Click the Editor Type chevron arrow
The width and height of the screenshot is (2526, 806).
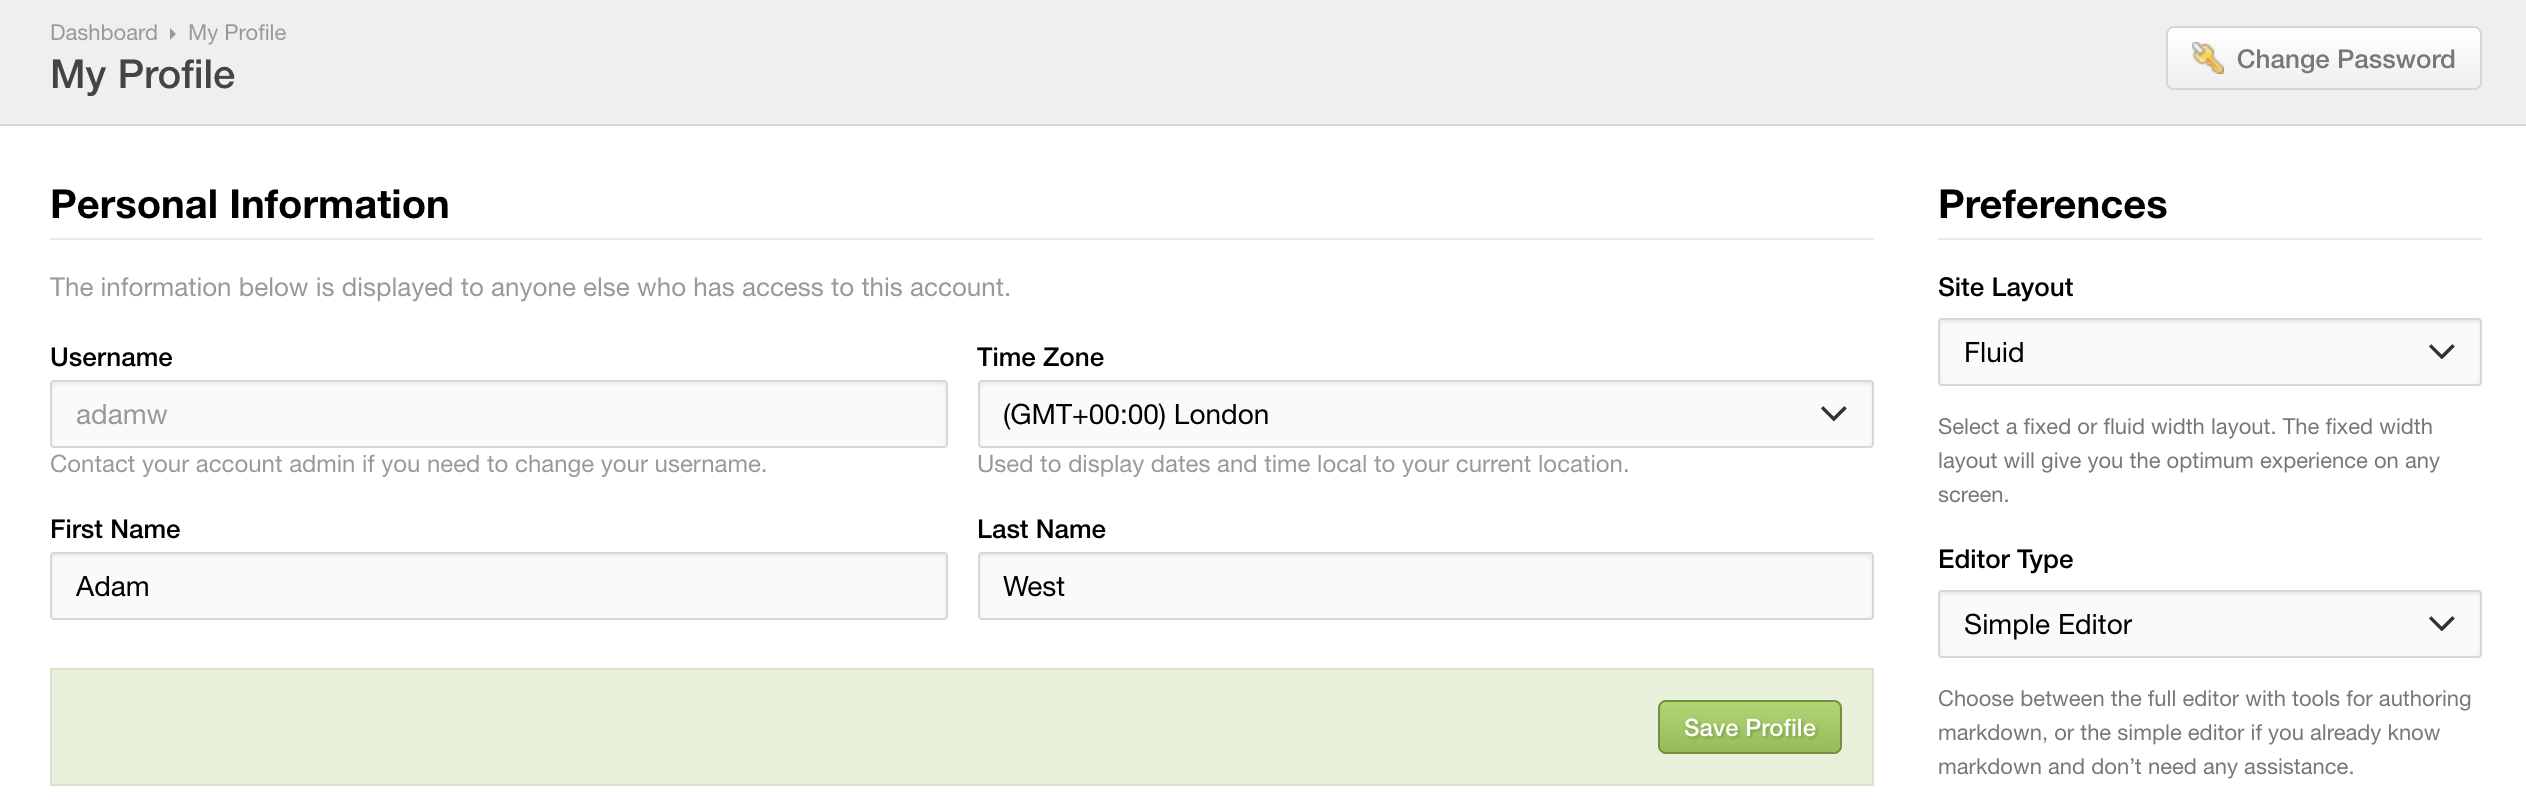2442,623
